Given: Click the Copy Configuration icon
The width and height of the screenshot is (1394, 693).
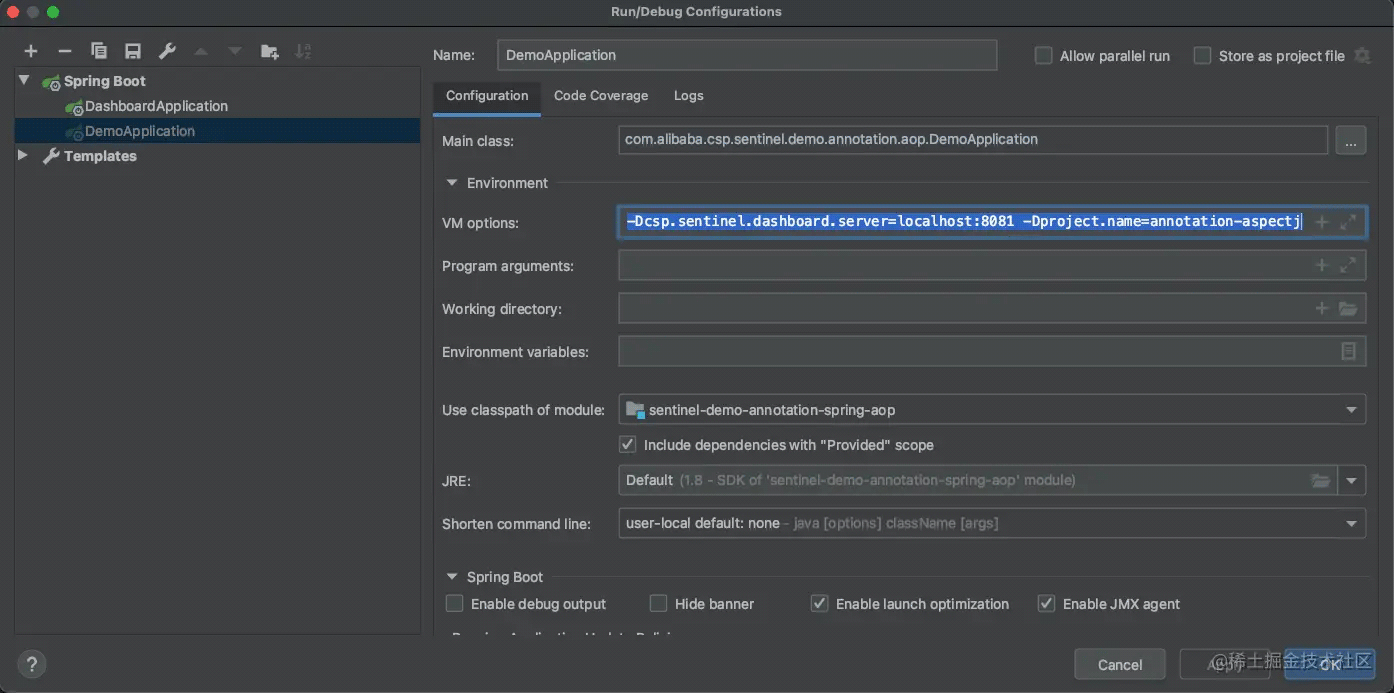Looking at the screenshot, I should click(x=98, y=51).
